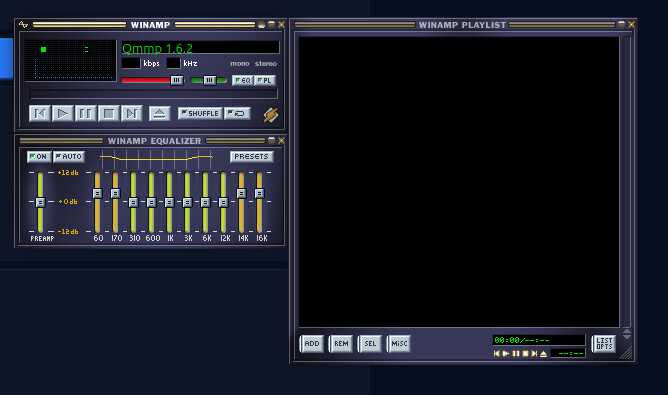Hide the equalizer using EQ button

243,80
